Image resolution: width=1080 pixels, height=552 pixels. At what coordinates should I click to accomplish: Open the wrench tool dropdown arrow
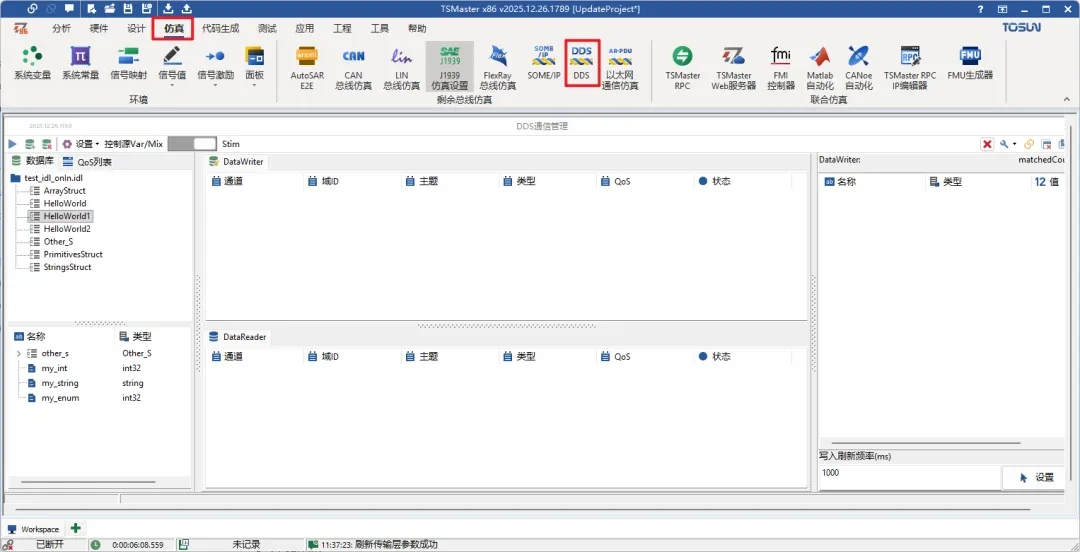(1014, 144)
